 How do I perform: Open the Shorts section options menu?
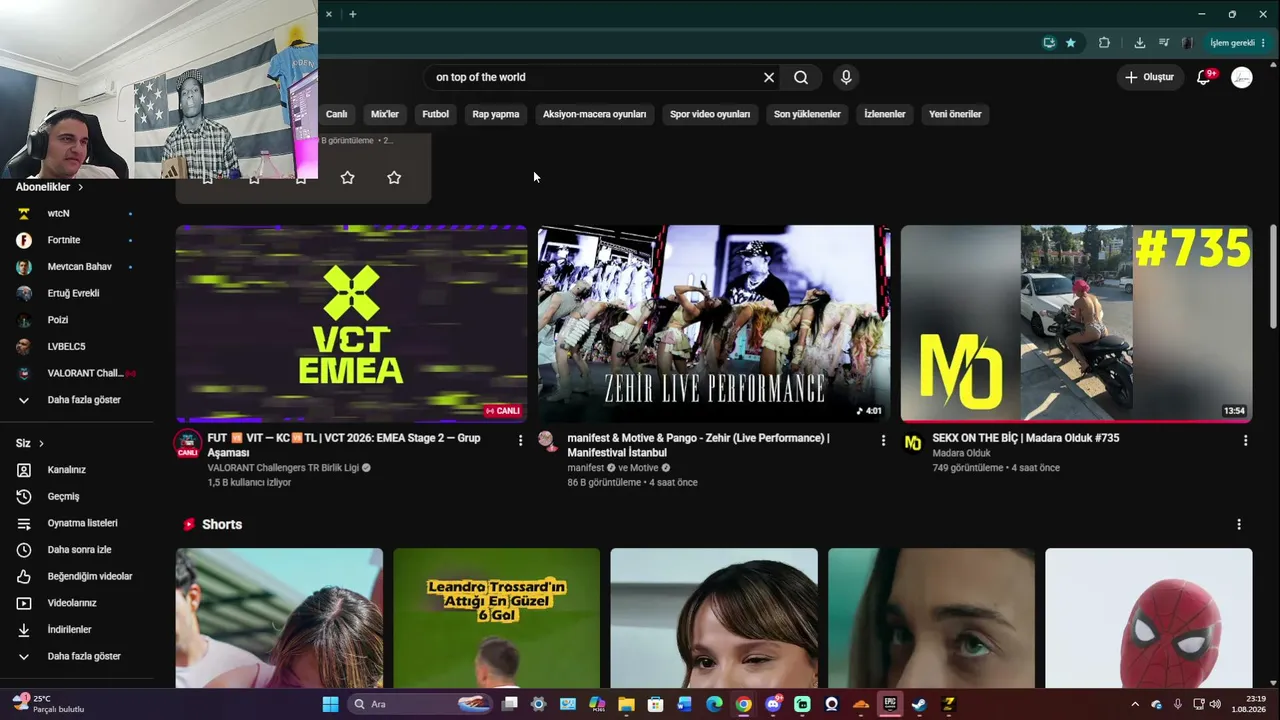[x=1239, y=524]
